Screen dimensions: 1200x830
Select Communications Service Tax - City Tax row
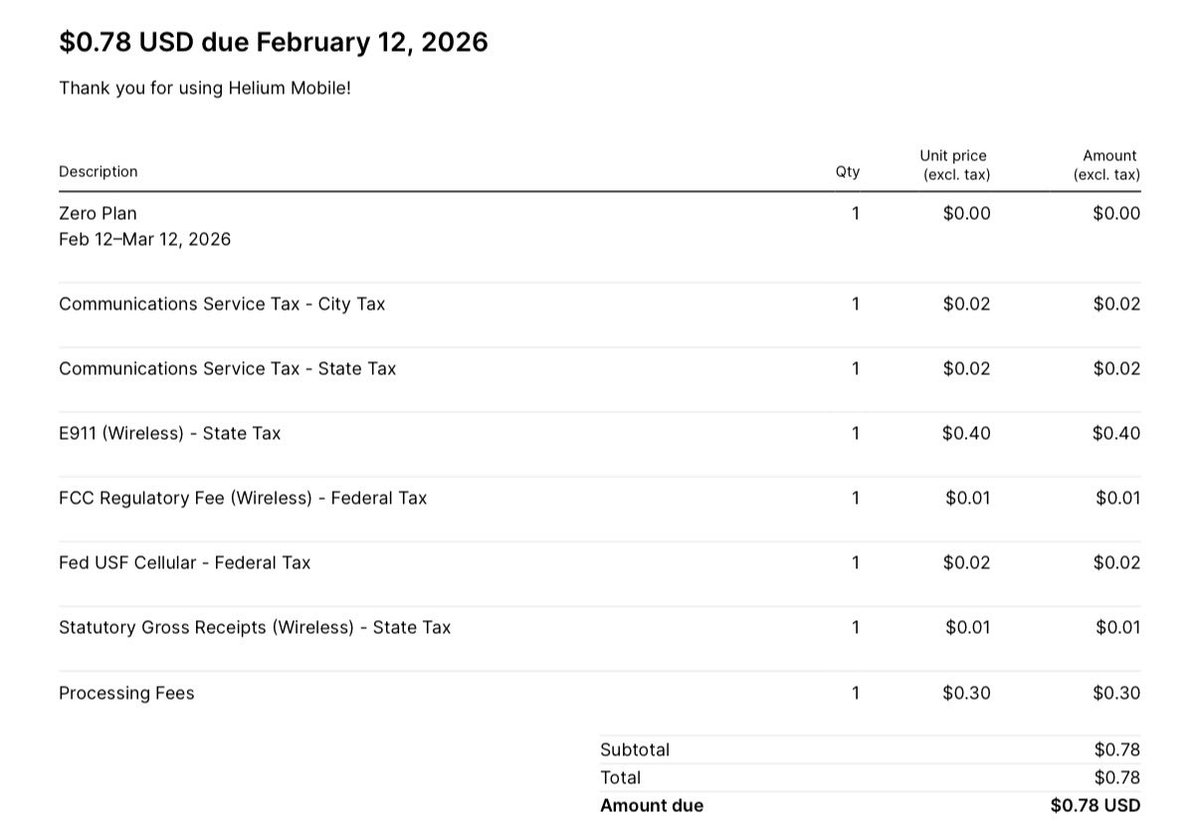[x=599, y=304]
